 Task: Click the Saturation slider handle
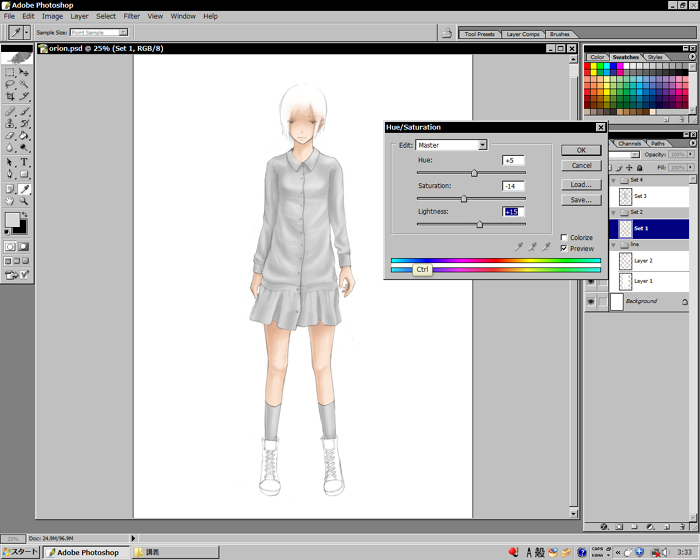463,199
